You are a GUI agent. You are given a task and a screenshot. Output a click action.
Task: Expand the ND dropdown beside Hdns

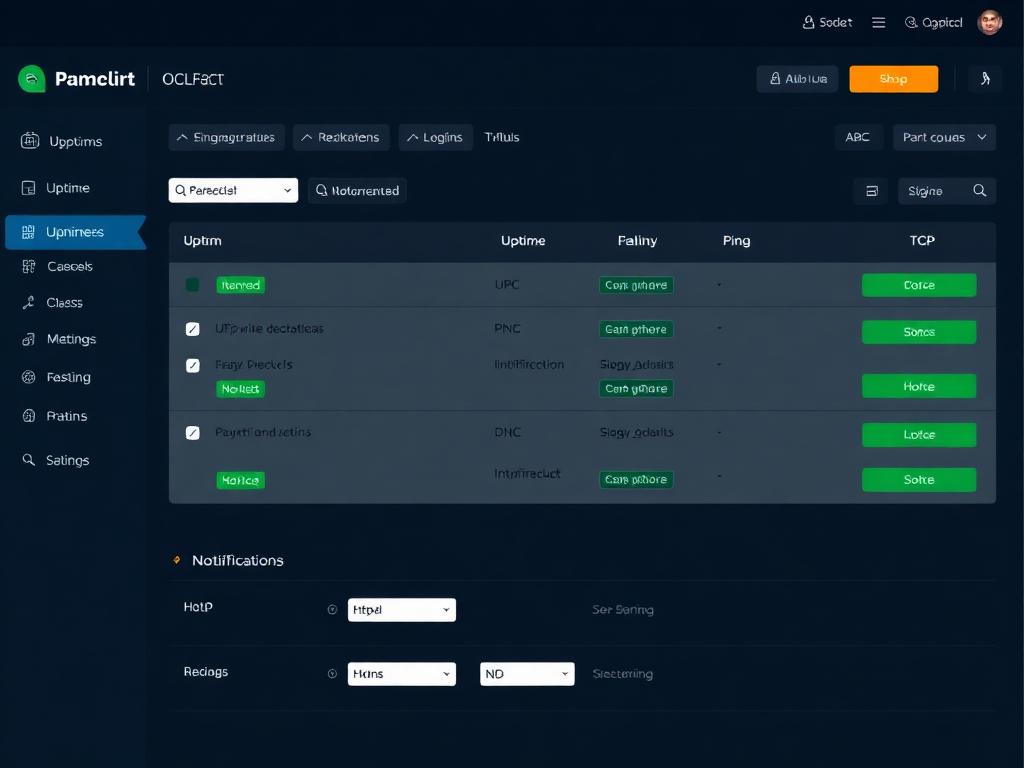[527, 673]
